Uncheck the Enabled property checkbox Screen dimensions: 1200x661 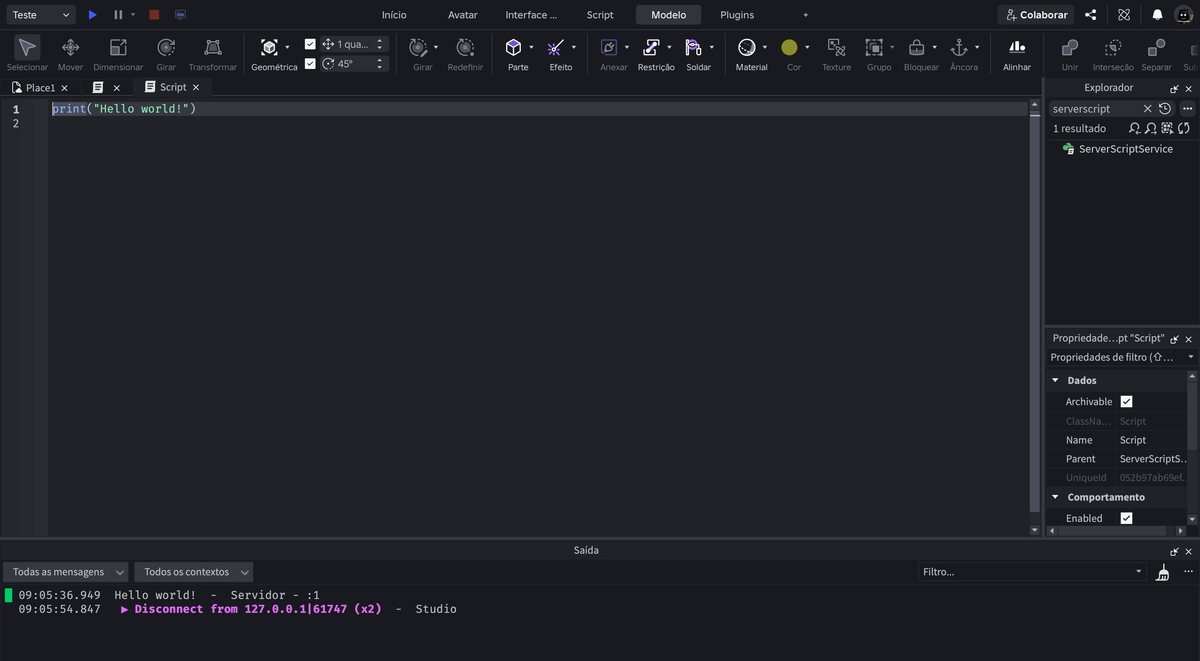pyautogui.click(x=1126, y=518)
